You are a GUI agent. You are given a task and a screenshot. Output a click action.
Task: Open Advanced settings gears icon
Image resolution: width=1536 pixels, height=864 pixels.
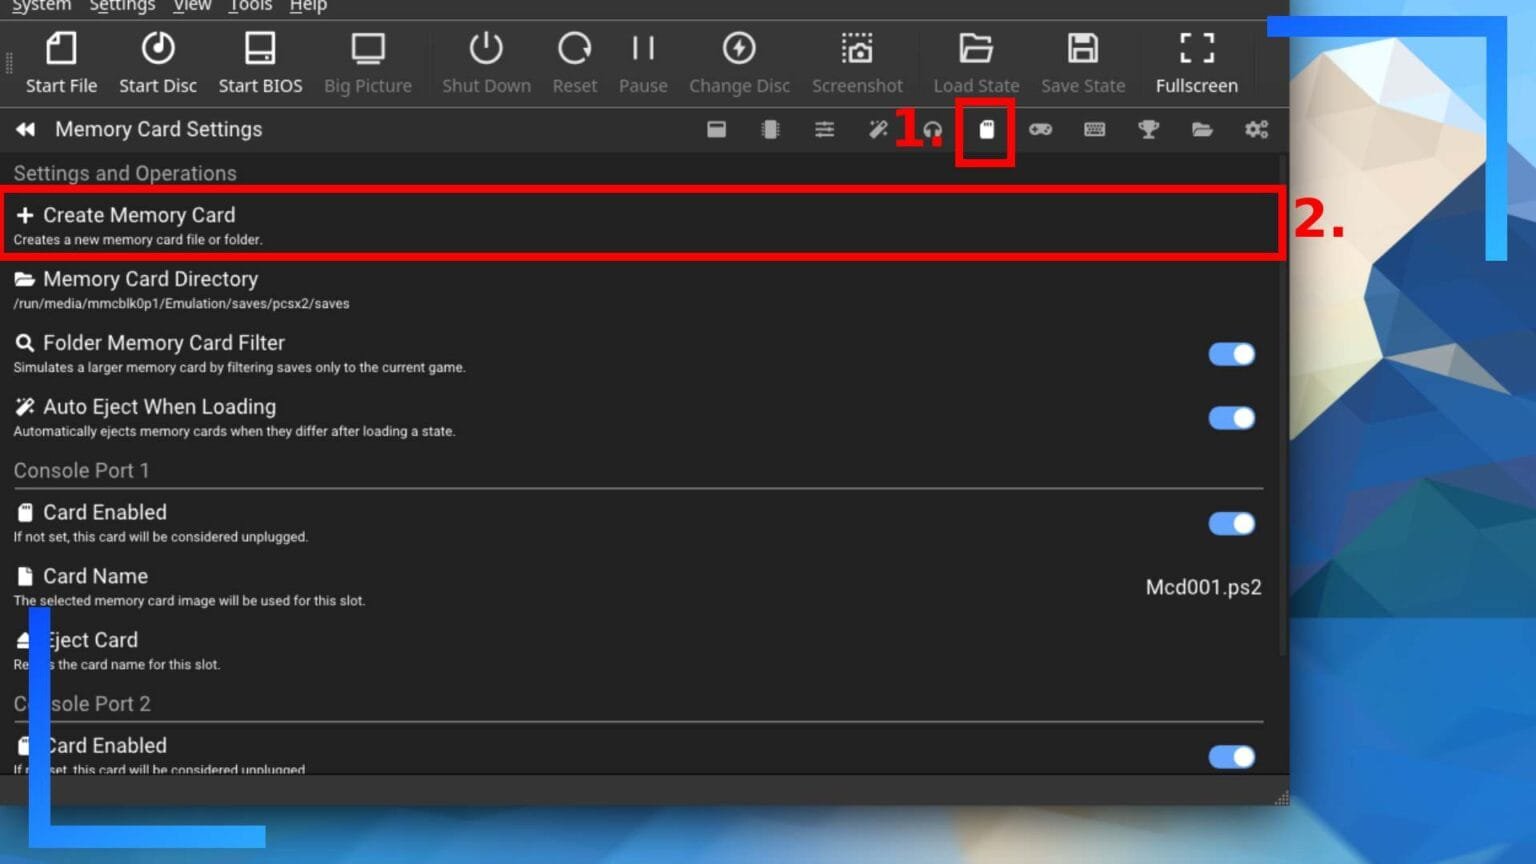[1256, 129]
